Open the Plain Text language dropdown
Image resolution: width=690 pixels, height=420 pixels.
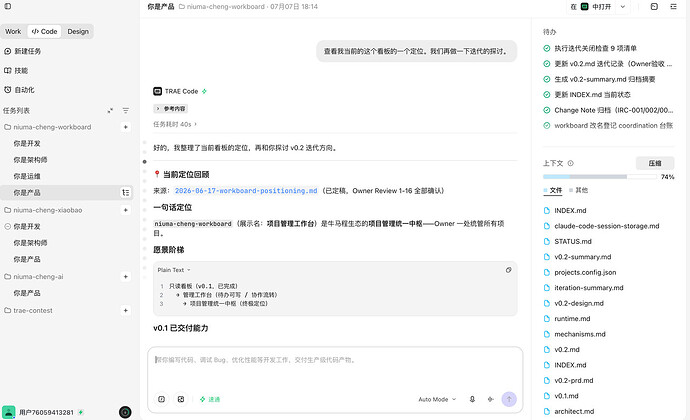point(174,270)
